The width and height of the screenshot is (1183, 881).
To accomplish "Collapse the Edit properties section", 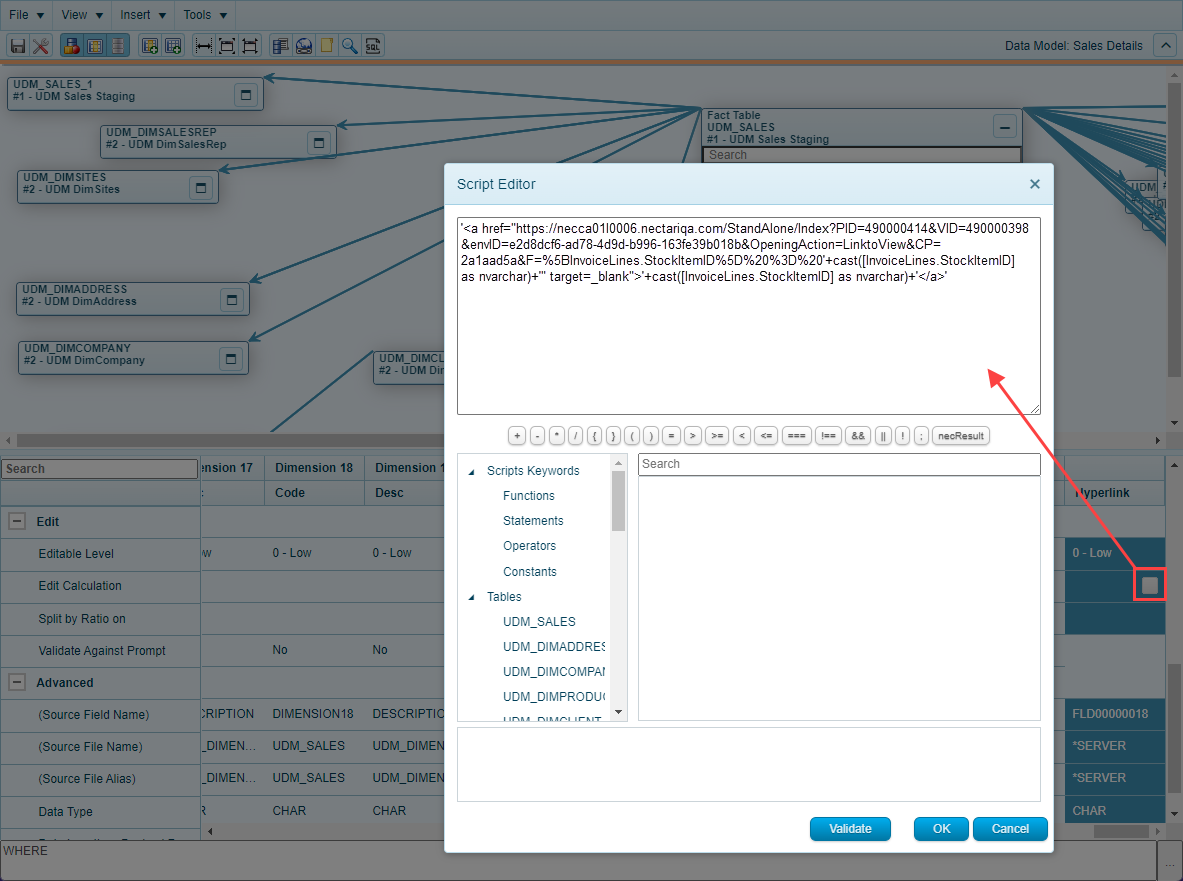I will (x=17, y=521).
